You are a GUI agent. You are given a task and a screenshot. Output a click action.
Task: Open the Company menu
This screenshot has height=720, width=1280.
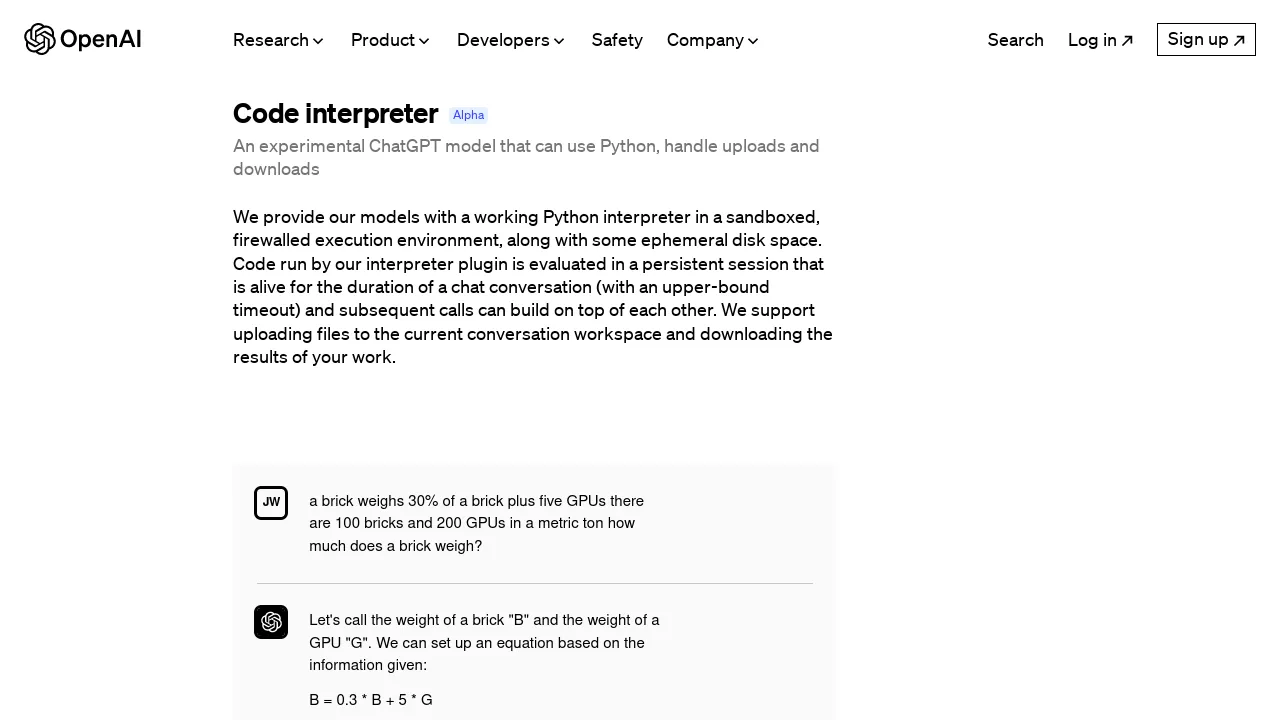(x=705, y=40)
